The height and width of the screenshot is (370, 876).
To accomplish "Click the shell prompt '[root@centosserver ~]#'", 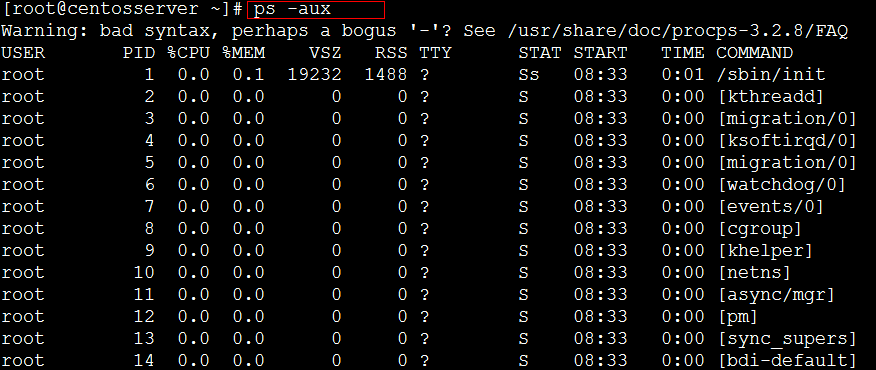I will [122, 10].
